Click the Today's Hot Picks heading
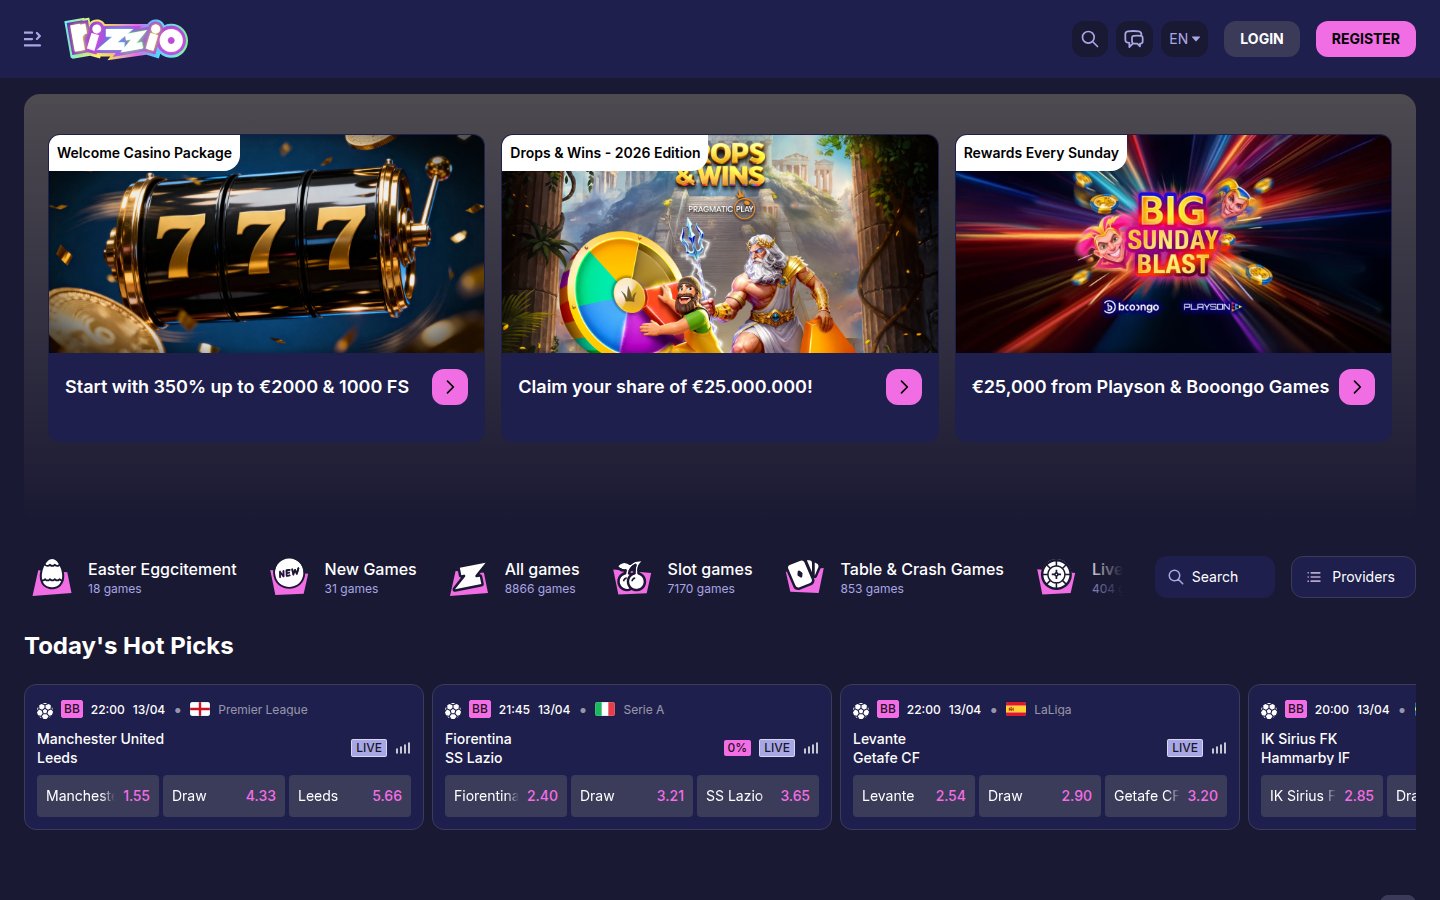 click(129, 646)
